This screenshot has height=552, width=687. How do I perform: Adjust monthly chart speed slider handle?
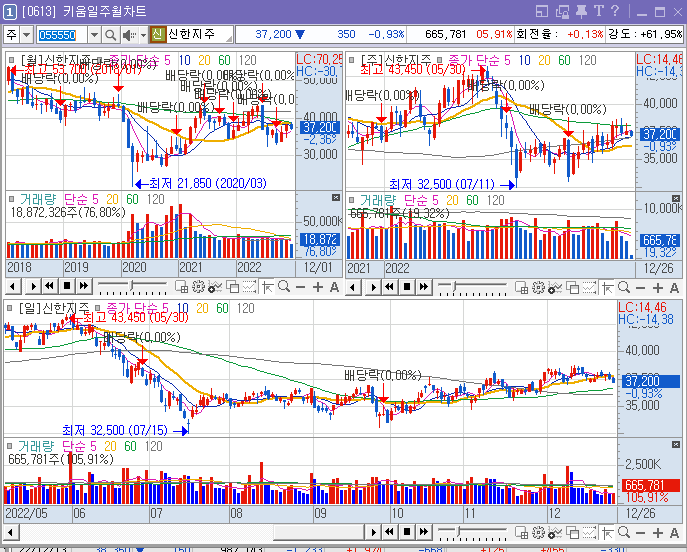(130, 287)
